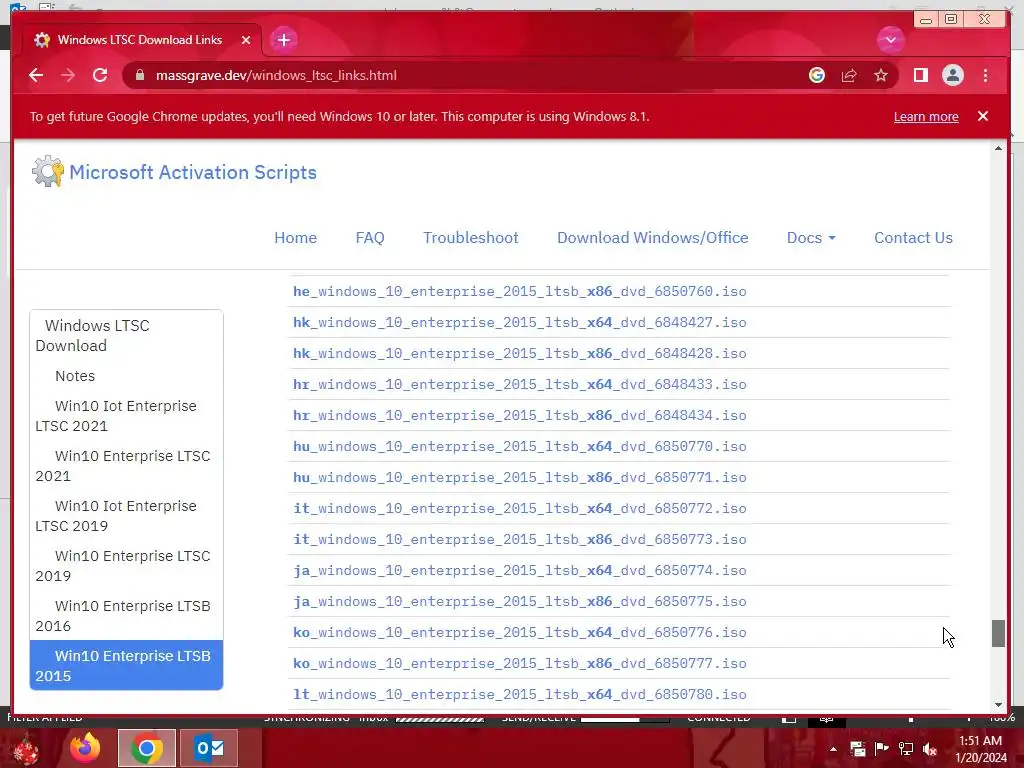The height and width of the screenshot is (768, 1024).
Task: Open network tray icon
Action: click(906, 749)
